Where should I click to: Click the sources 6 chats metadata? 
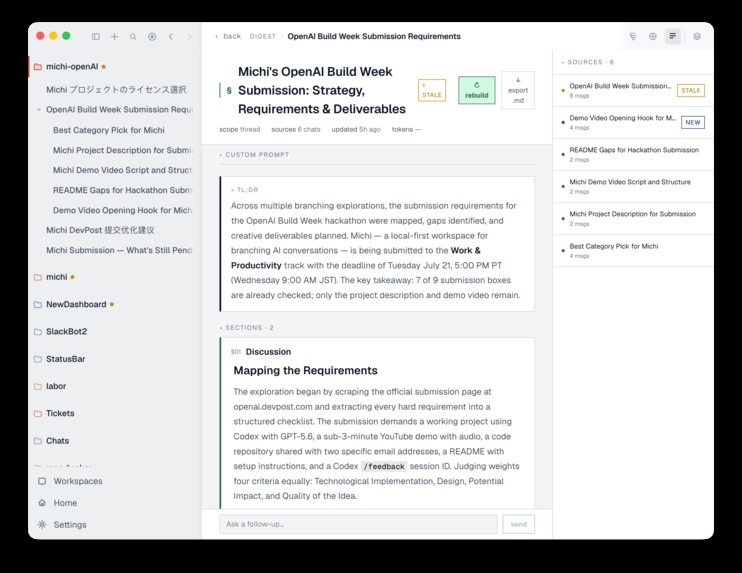(x=296, y=129)
